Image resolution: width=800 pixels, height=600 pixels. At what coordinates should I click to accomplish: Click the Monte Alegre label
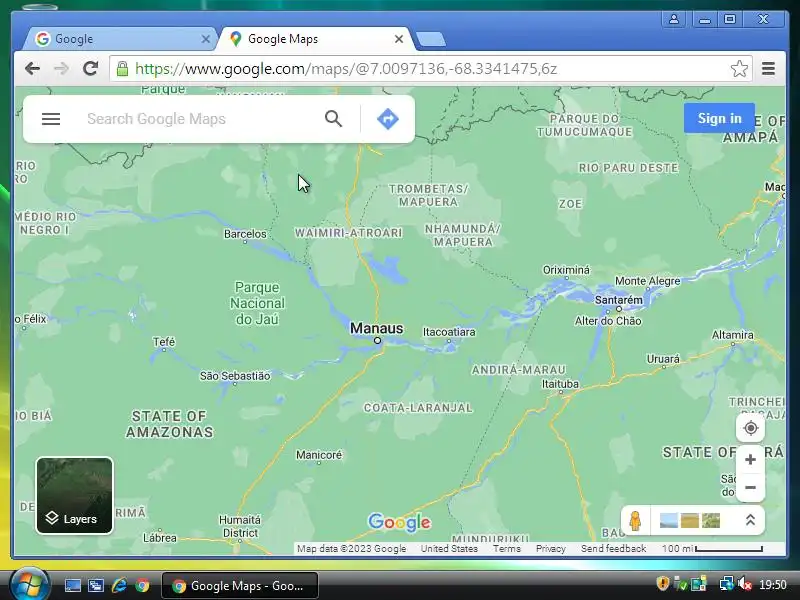(x=647, y=281)
